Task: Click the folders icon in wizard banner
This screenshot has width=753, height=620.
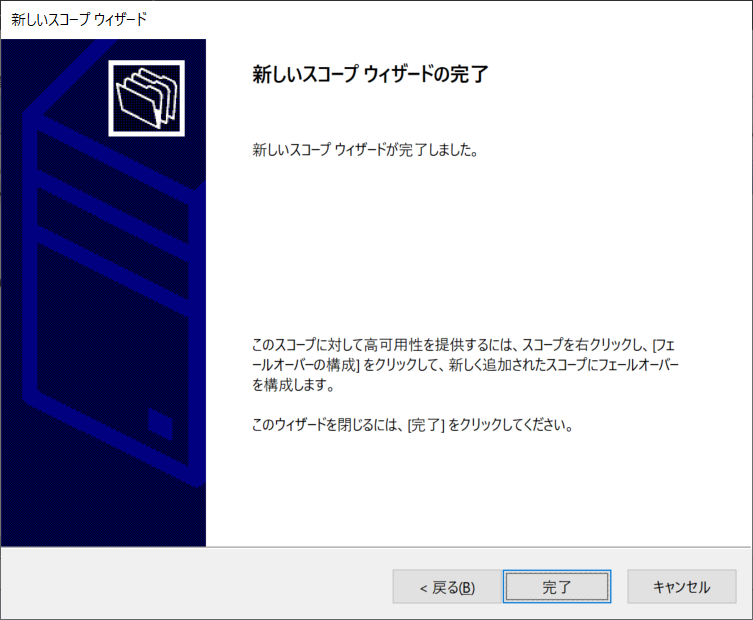Action: tap(146, 98)
